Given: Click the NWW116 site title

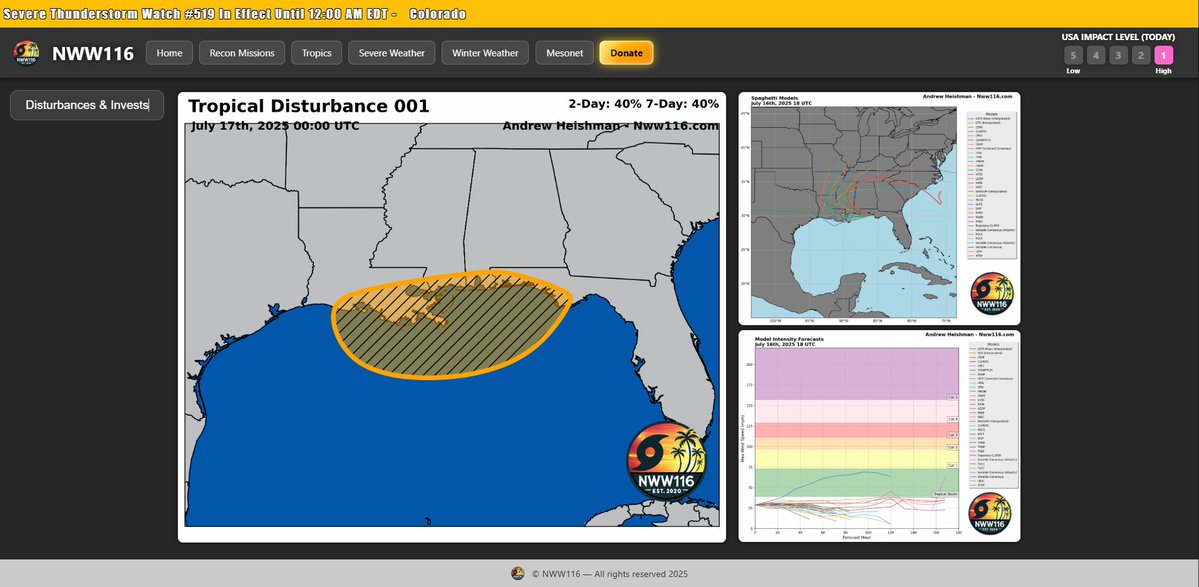Looking at the screenshot, I should click(x=93, y=54).
